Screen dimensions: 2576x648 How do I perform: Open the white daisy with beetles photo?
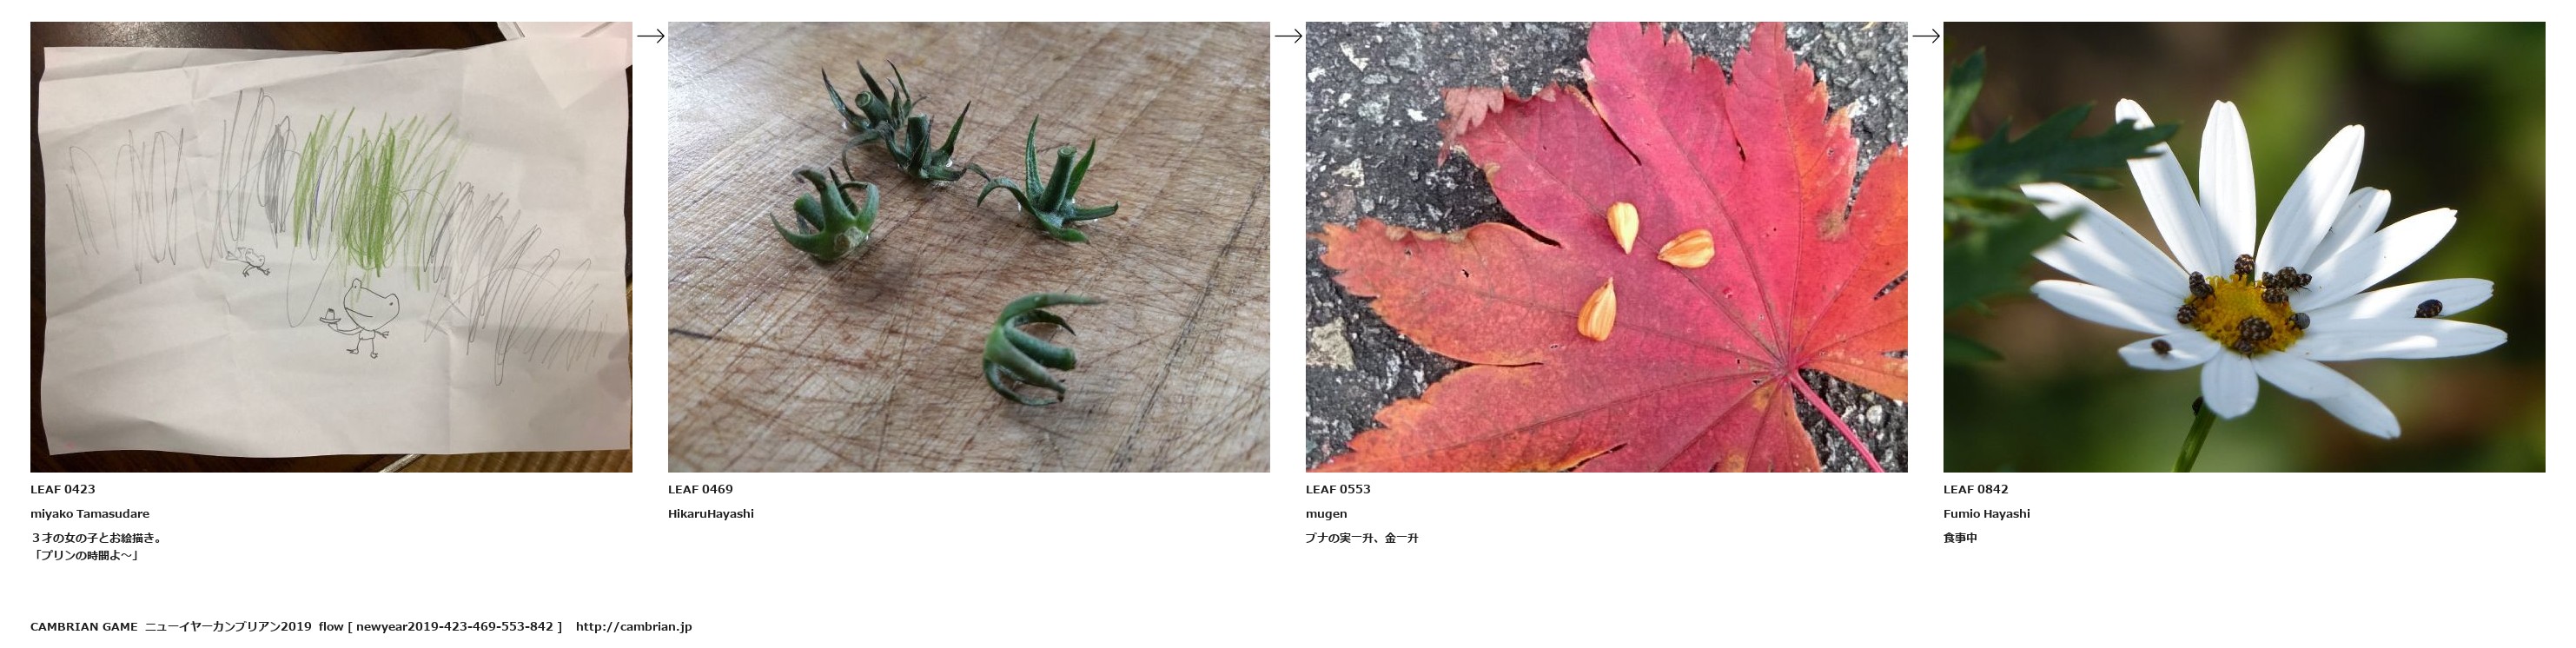click(2244, 247)
